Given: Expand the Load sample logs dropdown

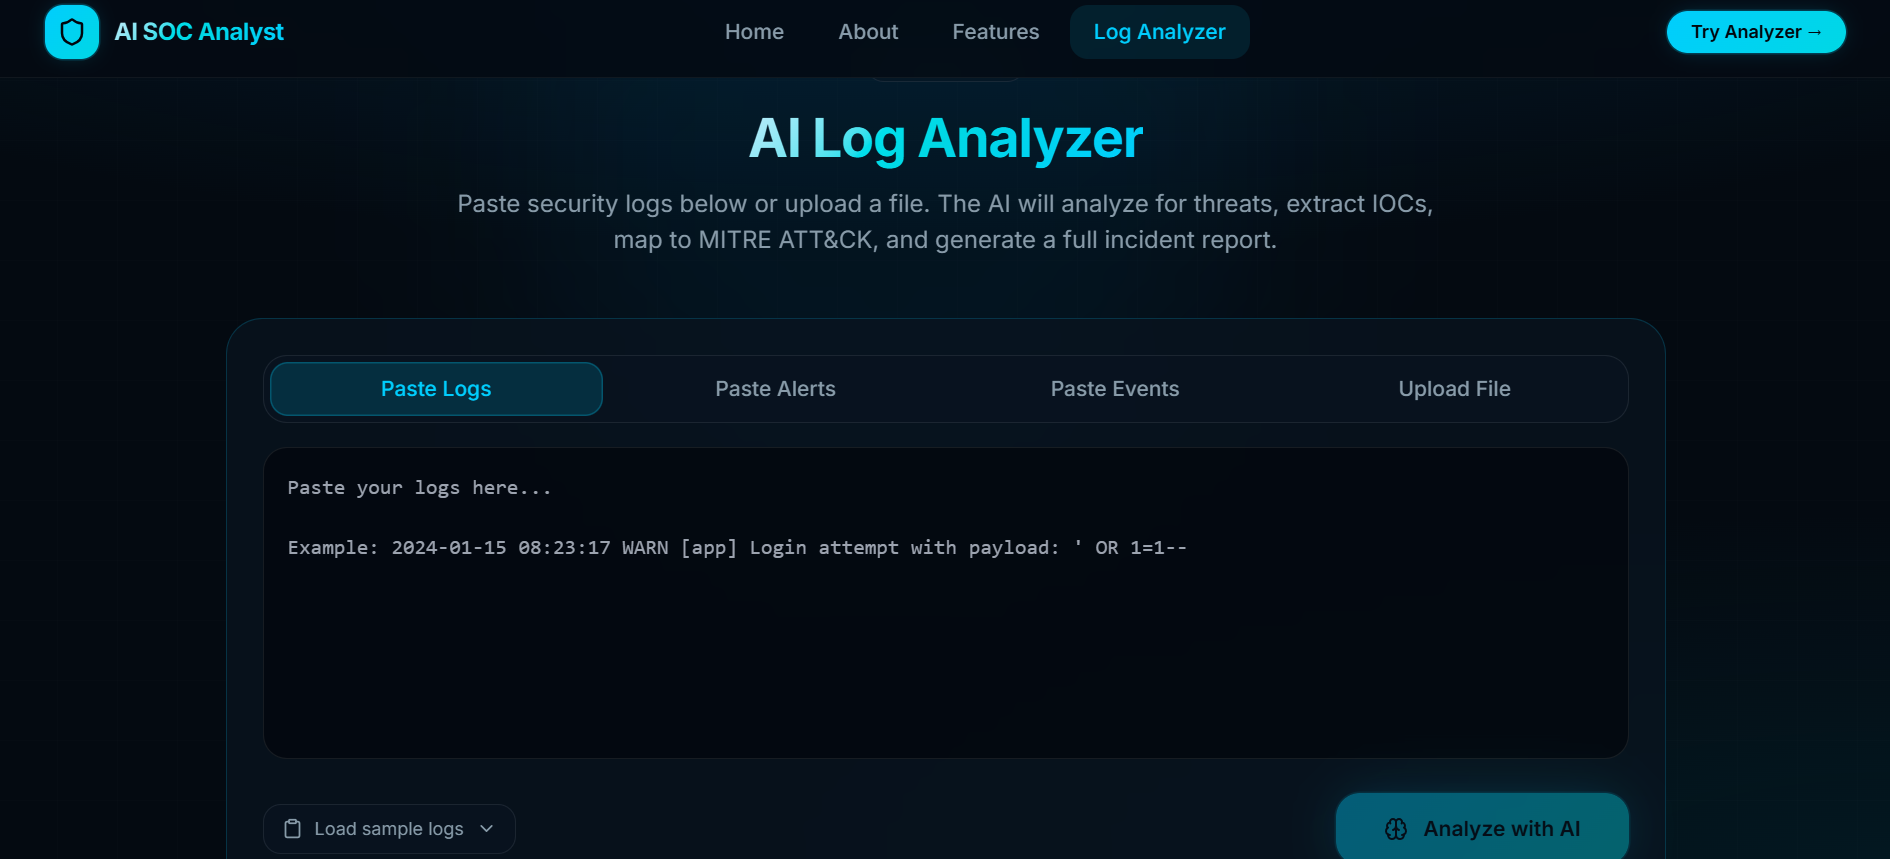Looking at the screenshot, I should (389, 829).
